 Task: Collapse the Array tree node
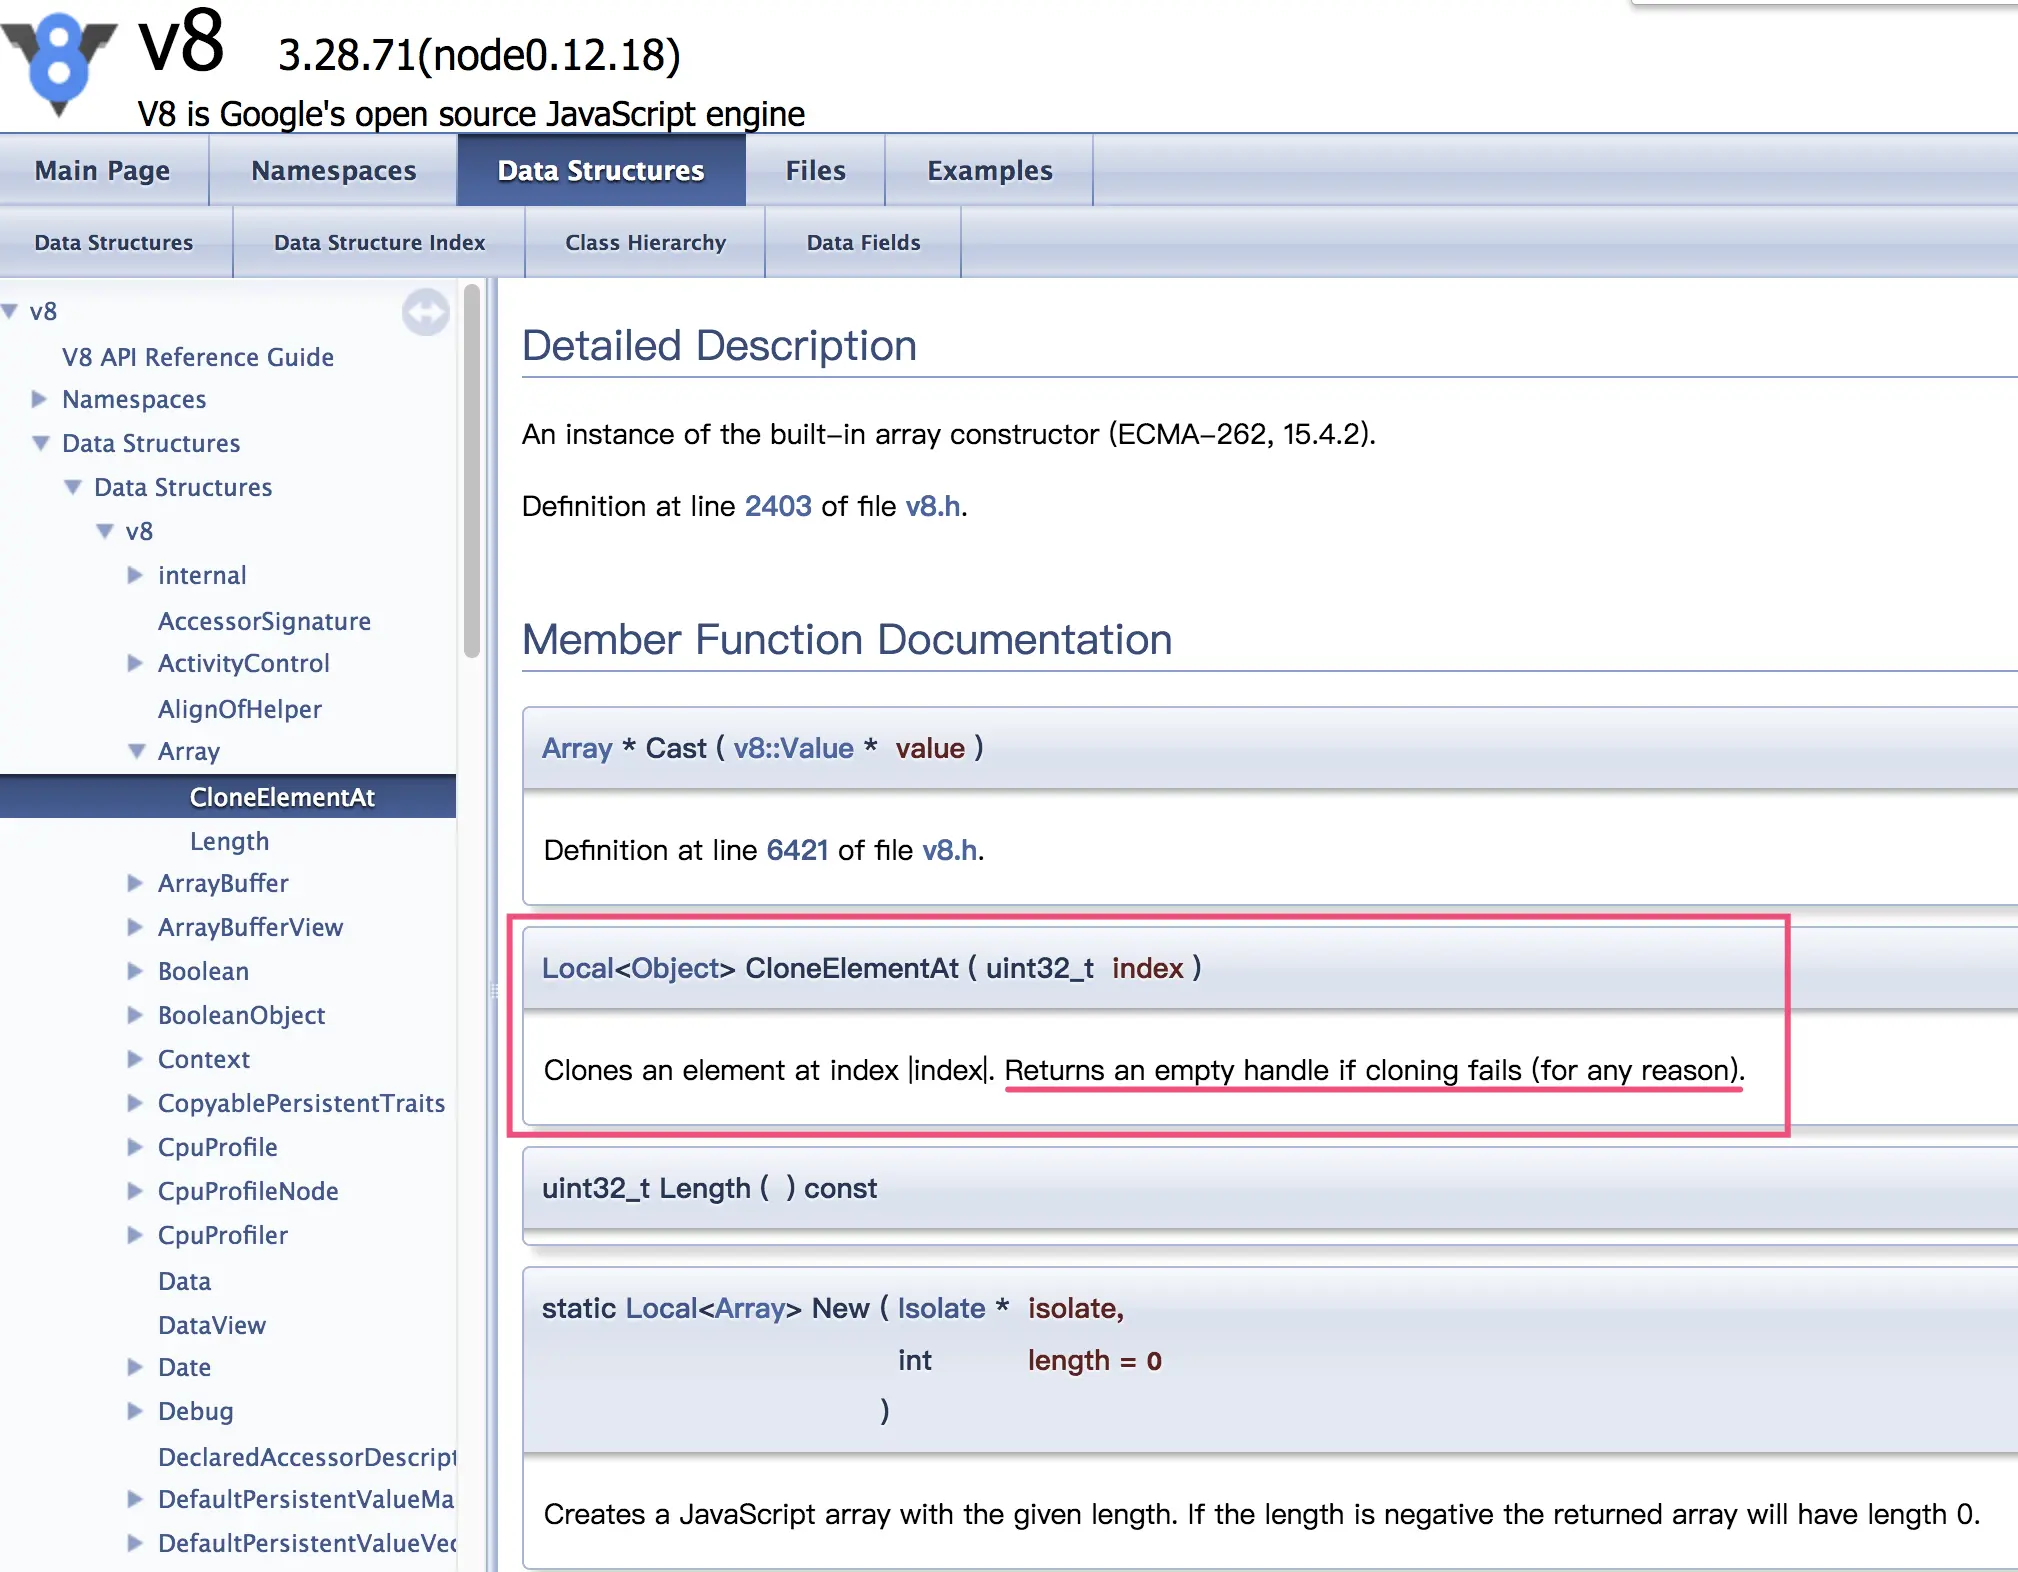[136, 751]
